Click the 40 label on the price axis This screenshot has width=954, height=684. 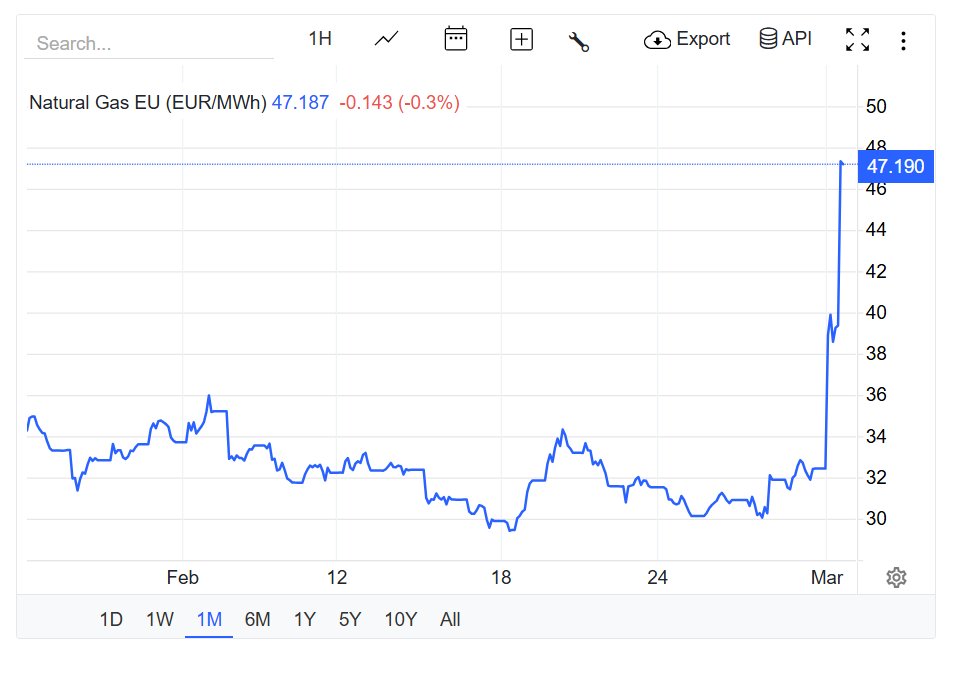pos(876,313)
